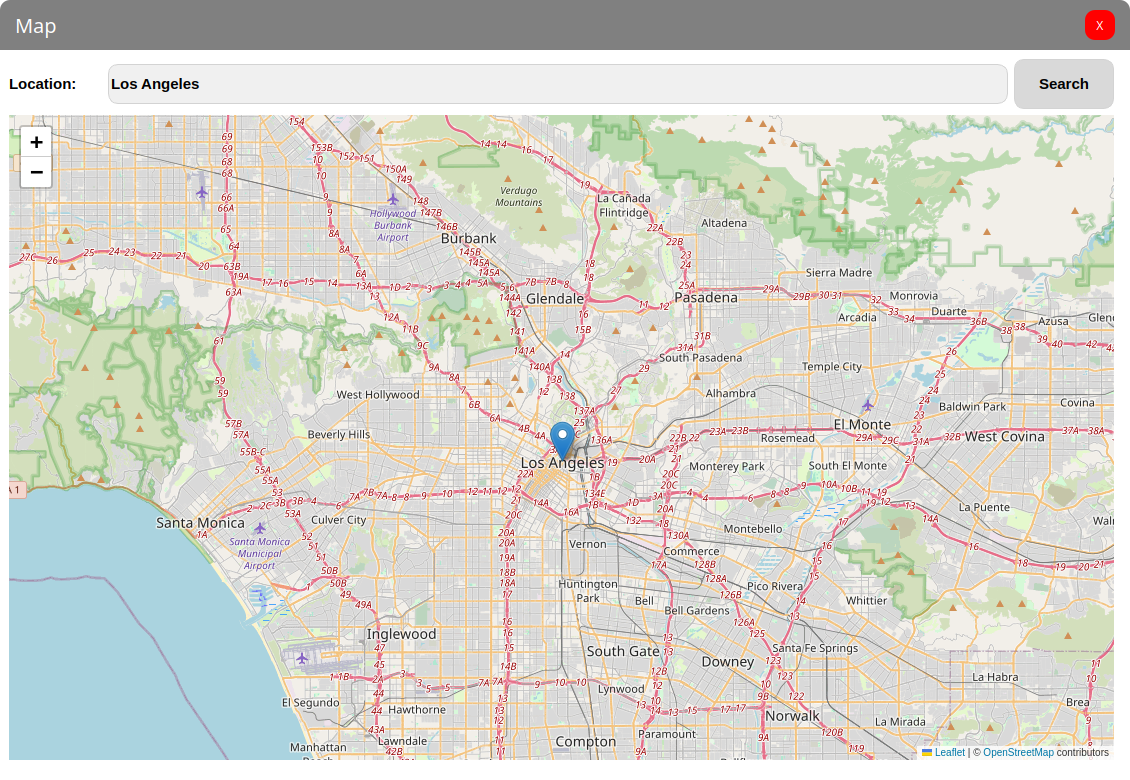Click the West Covina label on the map

click(x=1003, y=437)
